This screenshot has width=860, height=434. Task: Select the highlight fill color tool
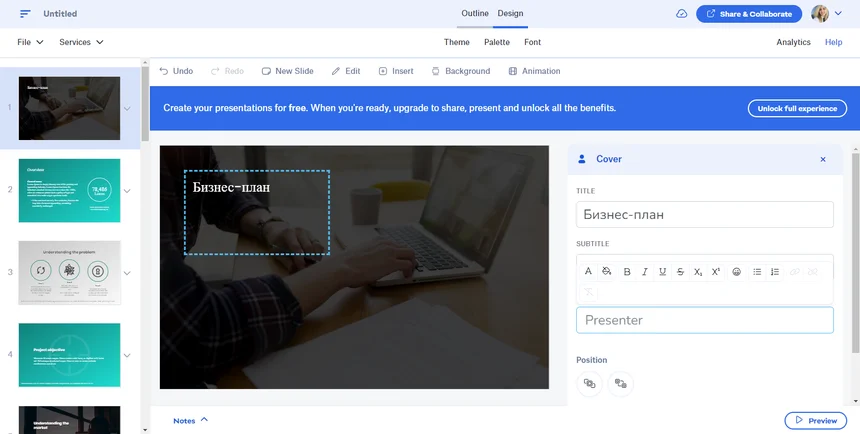(x=606, y=271)
